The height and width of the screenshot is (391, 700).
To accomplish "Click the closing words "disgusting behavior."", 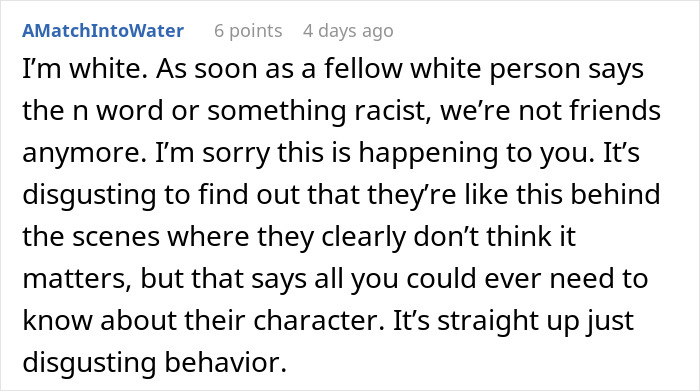I will point(154,363).
